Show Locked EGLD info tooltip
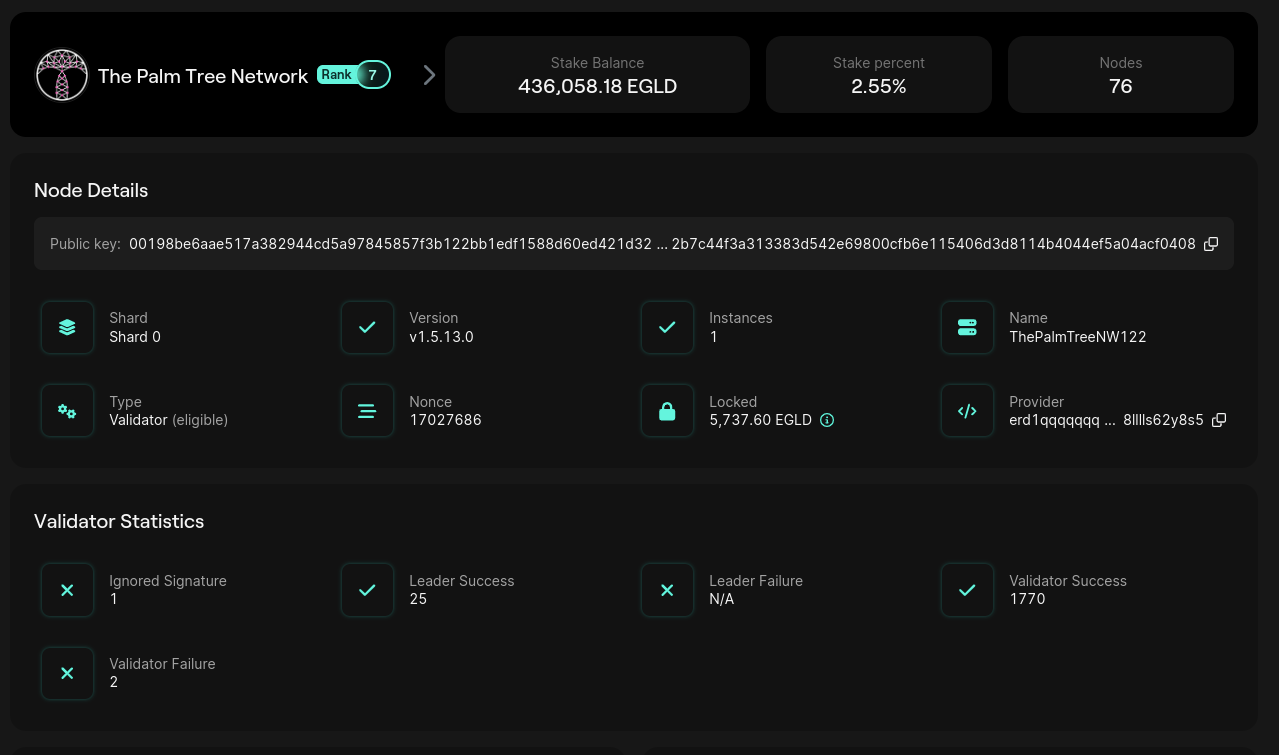 tap(827, 420)
